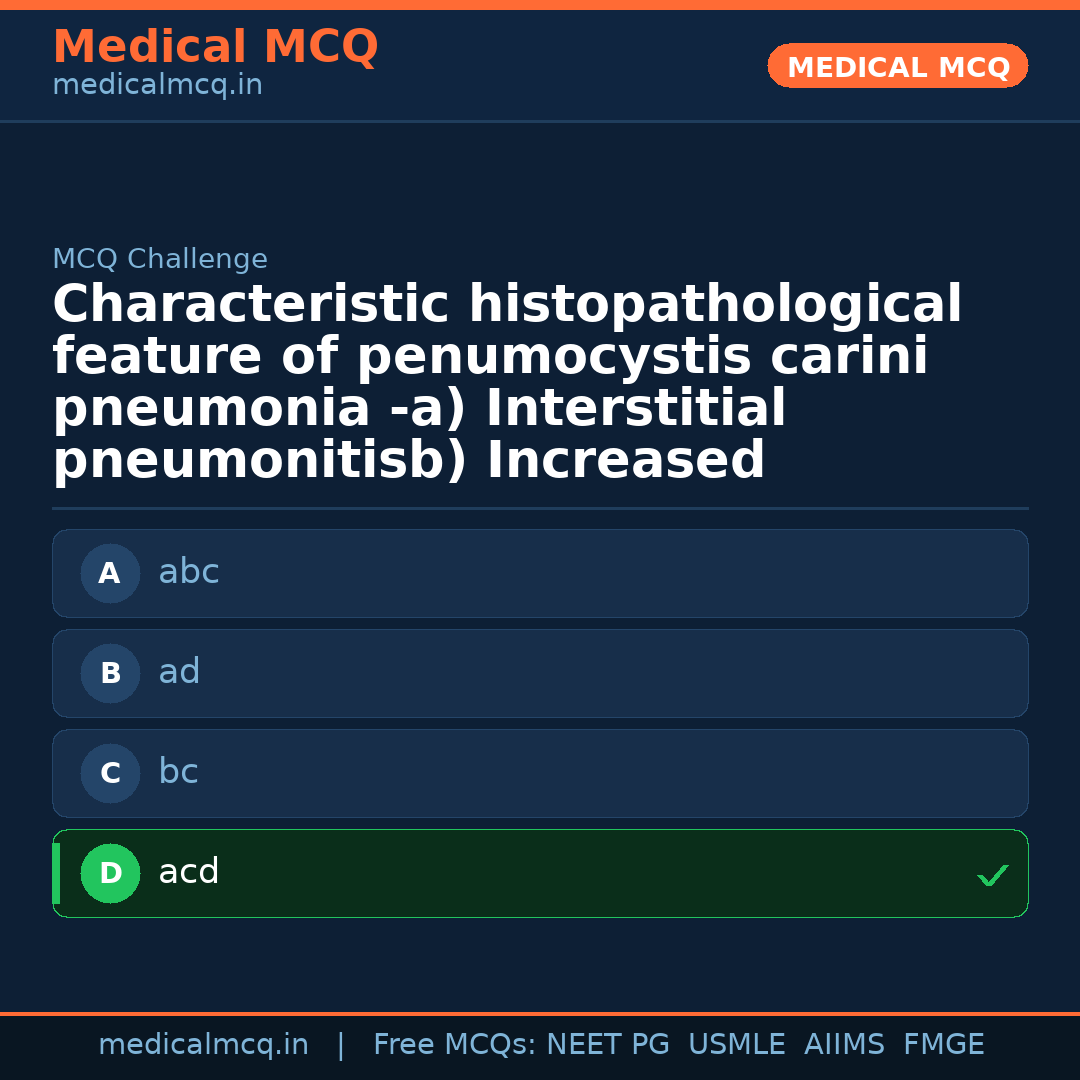
Task: Click the green checkmark icon on option D
Action: tap(992, 875)
